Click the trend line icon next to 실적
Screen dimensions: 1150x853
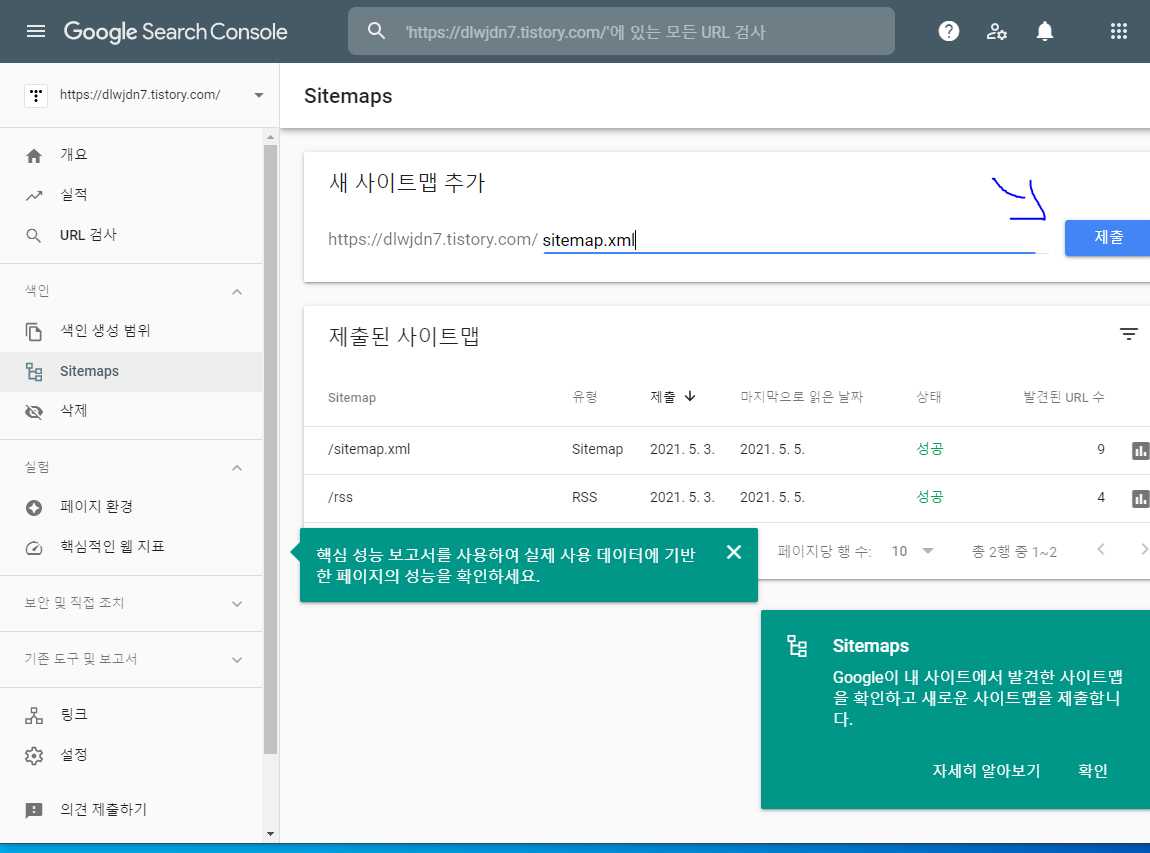34,196
